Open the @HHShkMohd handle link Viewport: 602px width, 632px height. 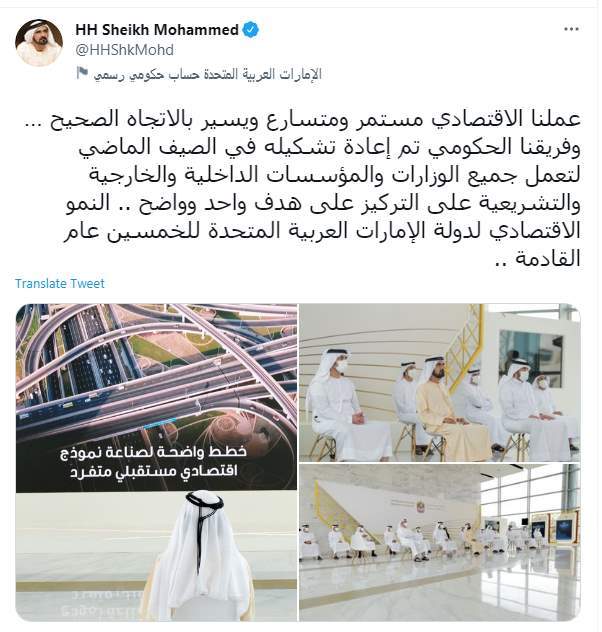[125, 50]
